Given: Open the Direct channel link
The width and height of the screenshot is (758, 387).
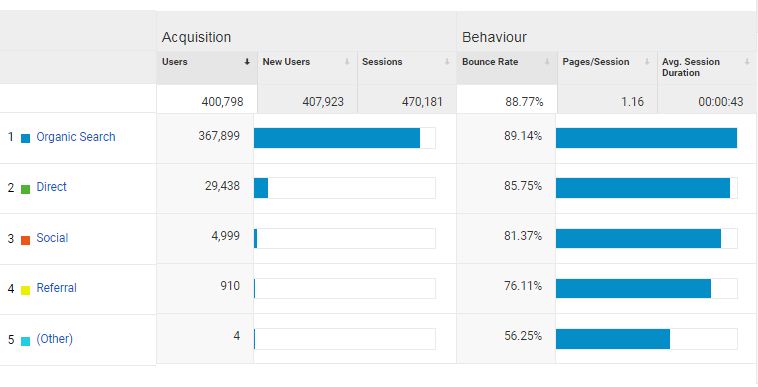Looking at the screenshot, I should 52,187.
